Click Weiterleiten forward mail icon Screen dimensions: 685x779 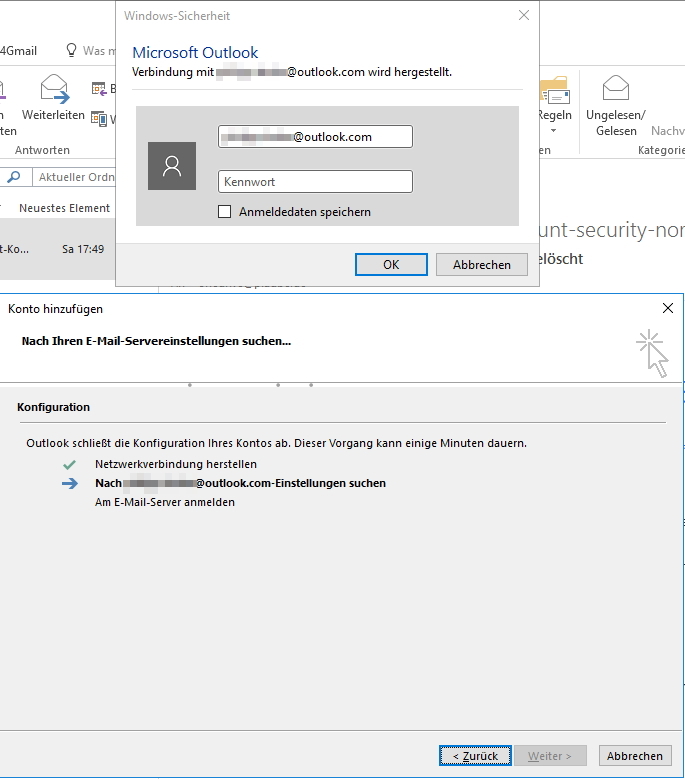coord(54,88)
